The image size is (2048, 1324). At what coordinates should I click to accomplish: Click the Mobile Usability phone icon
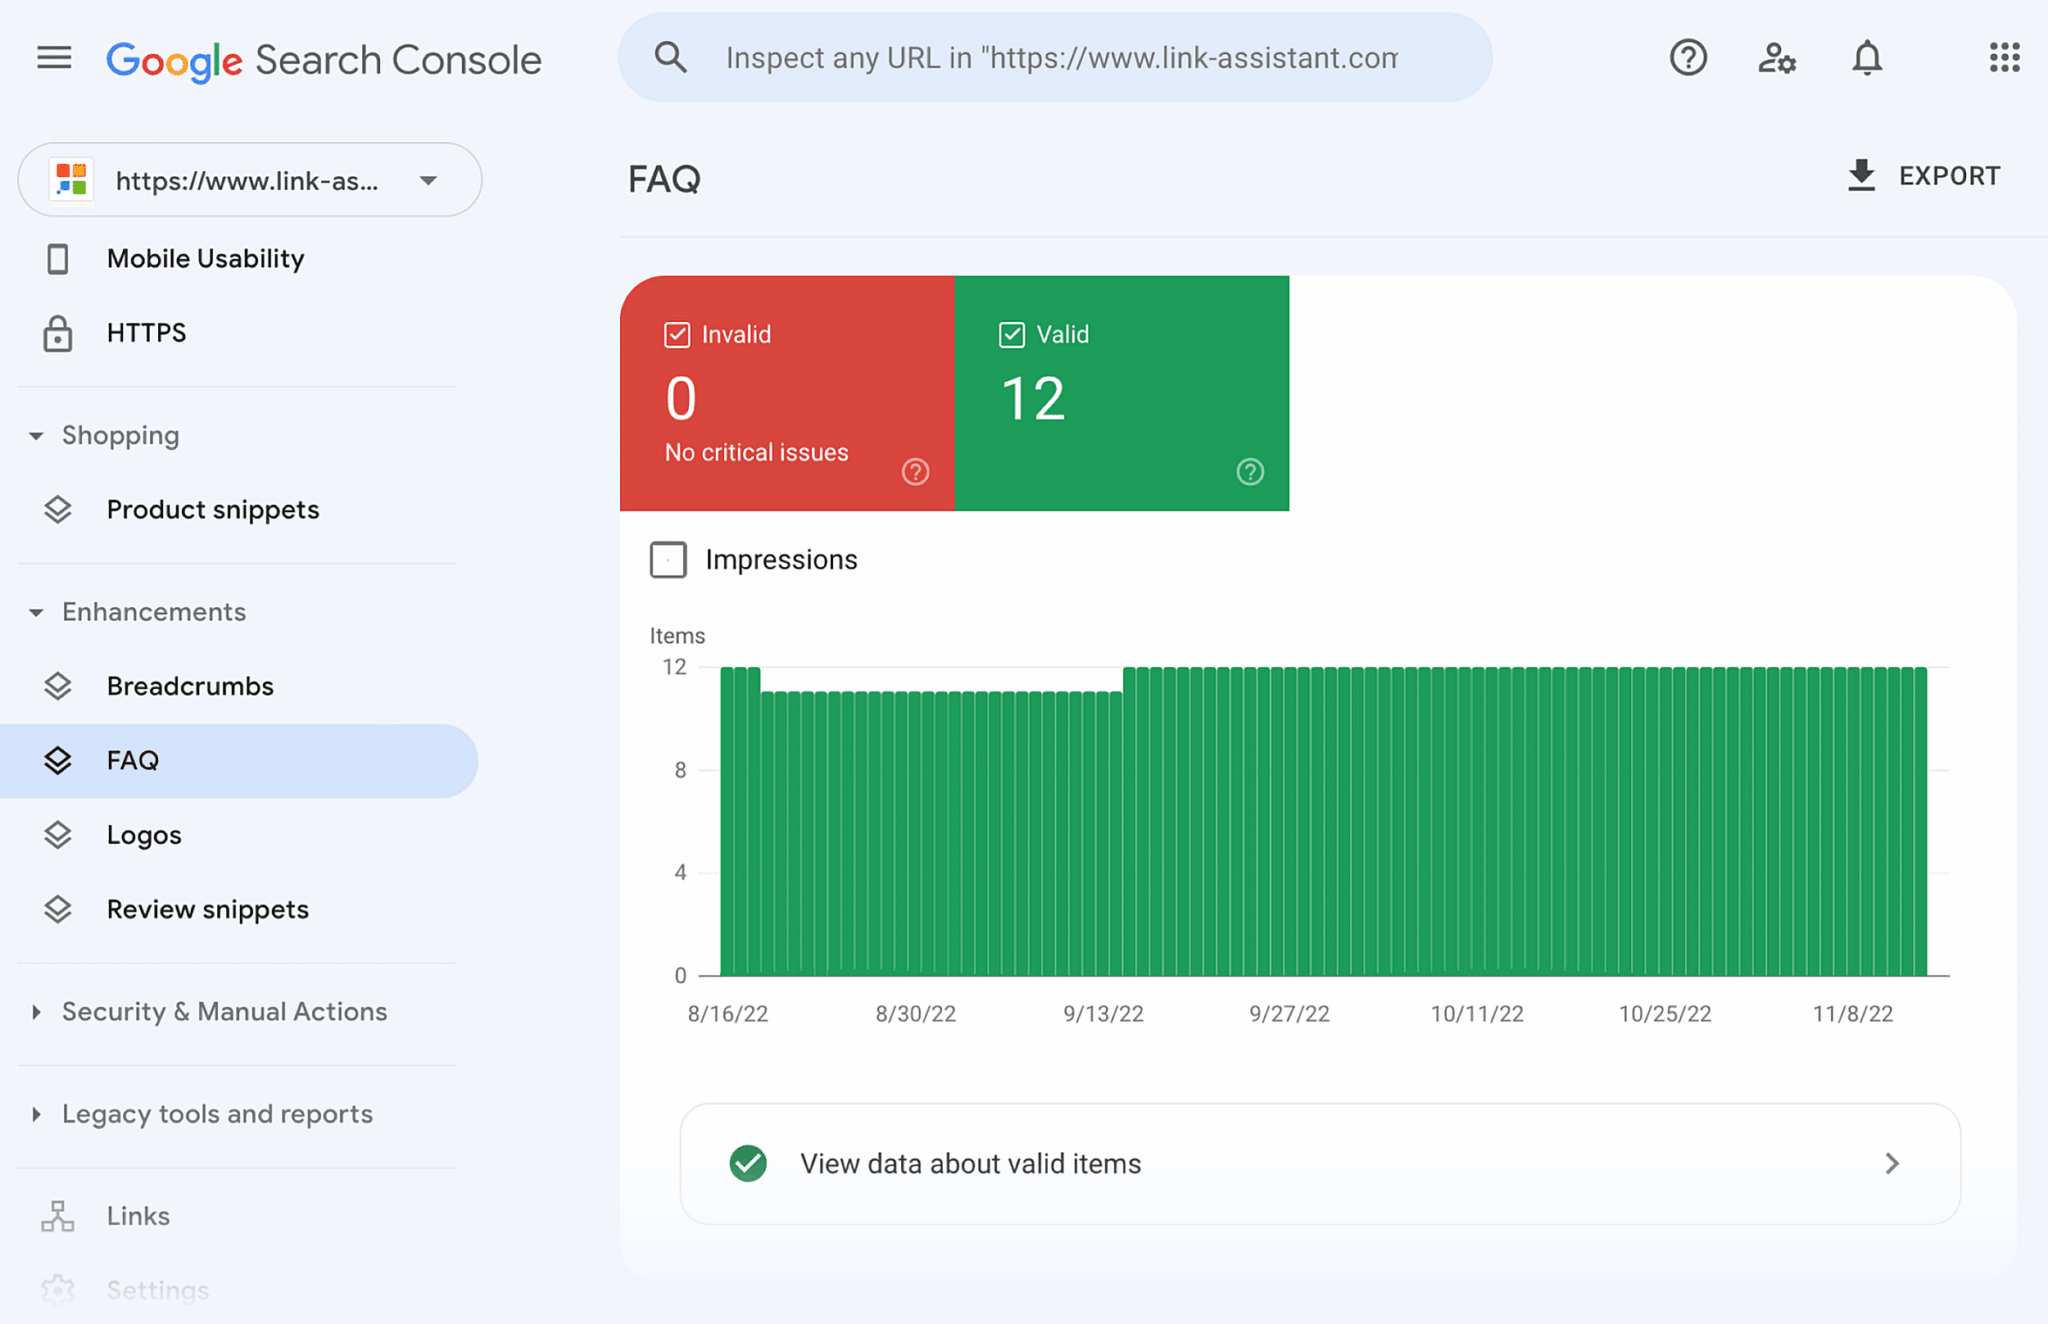click(x=58, y=259)
